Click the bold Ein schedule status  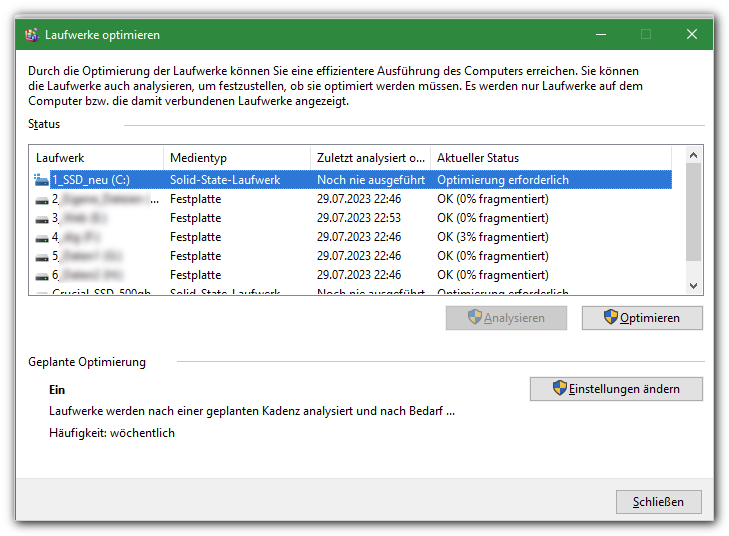(57, 390)
